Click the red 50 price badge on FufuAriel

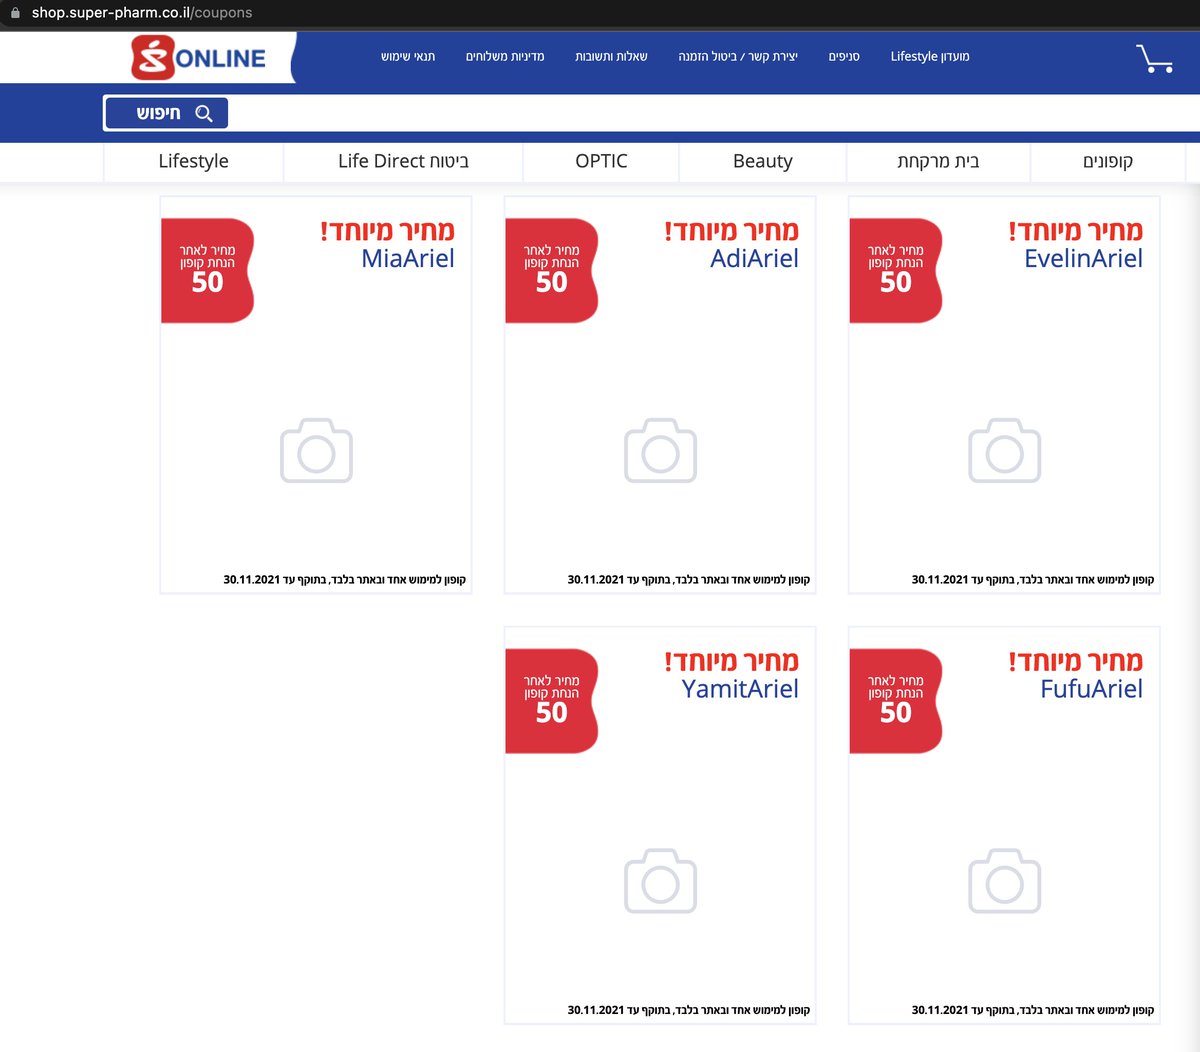pyautogui.click(x=895, y=701)
